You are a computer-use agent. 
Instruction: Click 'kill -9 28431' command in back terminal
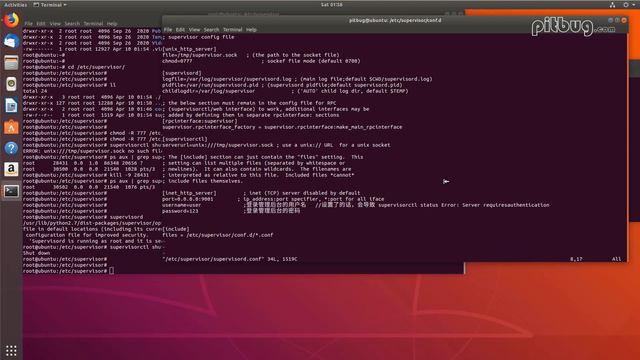tap(129, 175)
